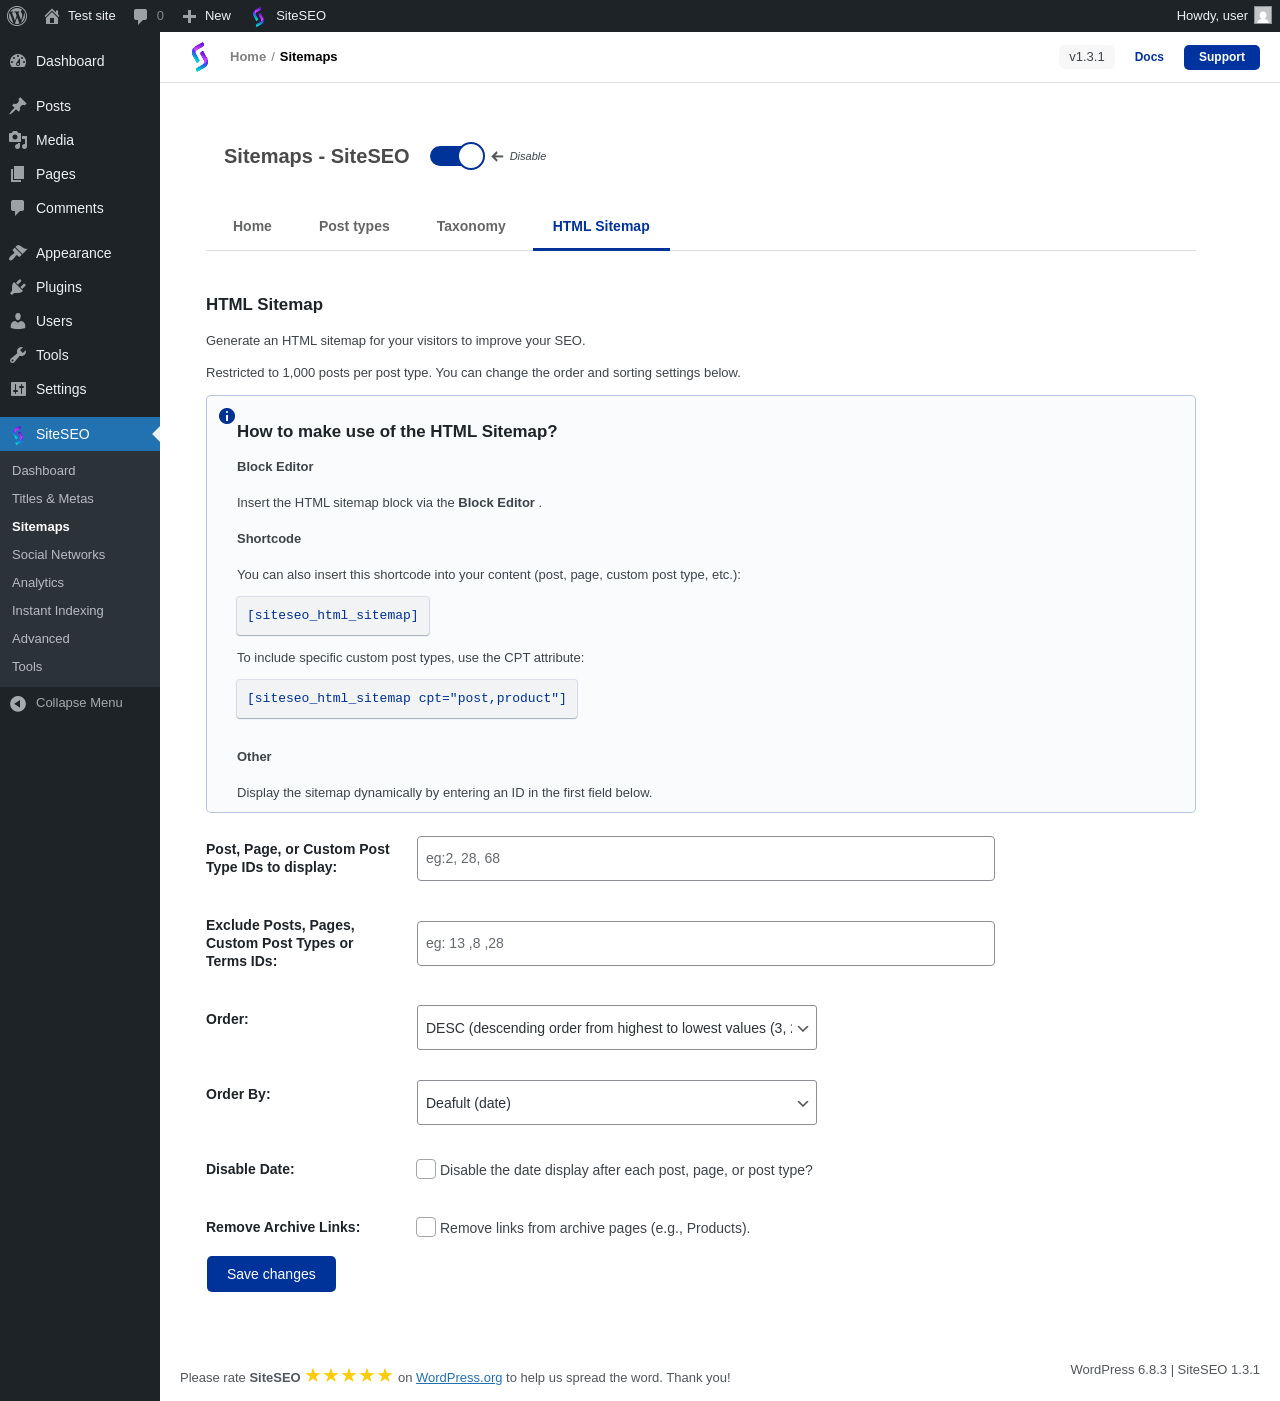The image size is (1280, 1401).
Task: Click the Support button
Action: coord(1222,57)
